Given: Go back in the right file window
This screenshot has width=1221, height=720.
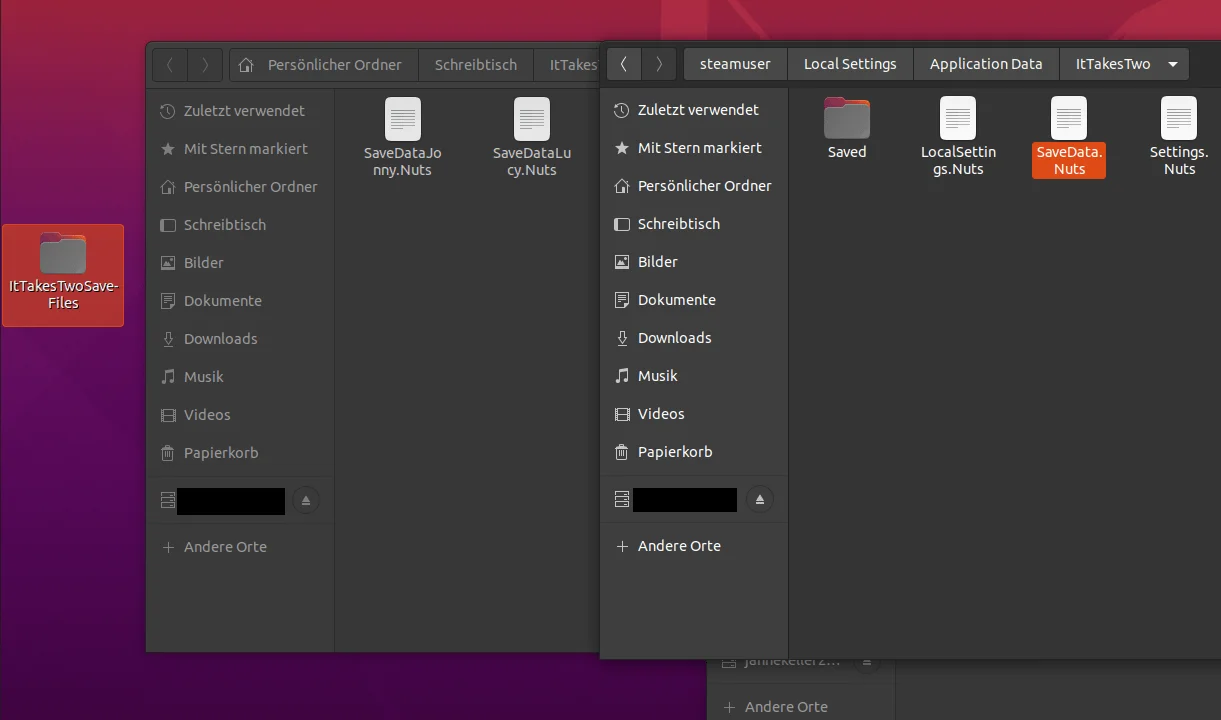Looking at the screenshot, I should coord(624,64).
